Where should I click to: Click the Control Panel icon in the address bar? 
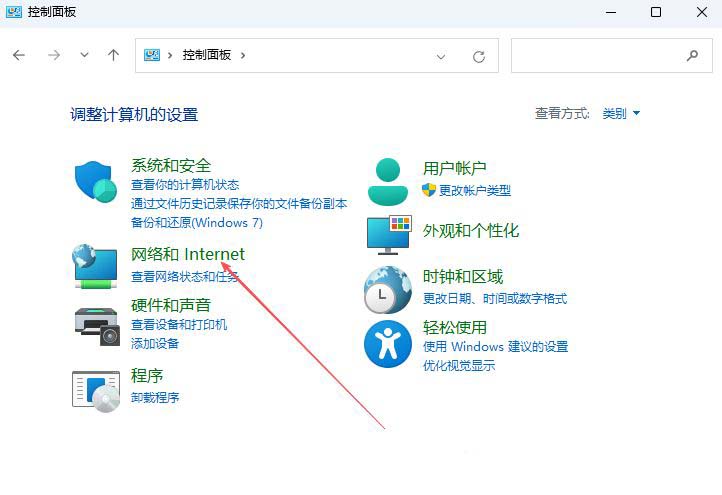(152, 55)
